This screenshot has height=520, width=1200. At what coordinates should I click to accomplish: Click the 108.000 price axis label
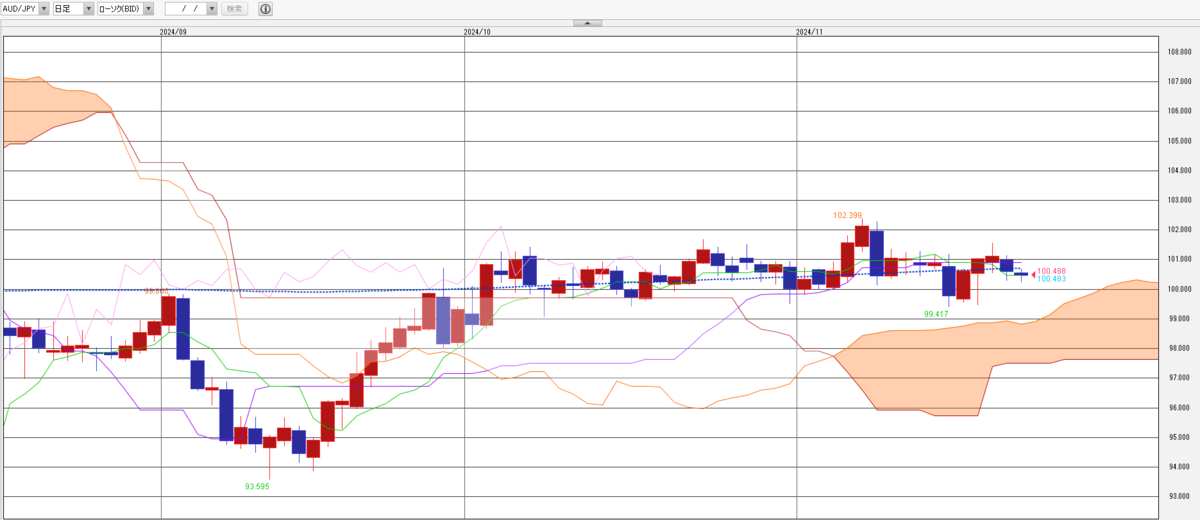1181,52
